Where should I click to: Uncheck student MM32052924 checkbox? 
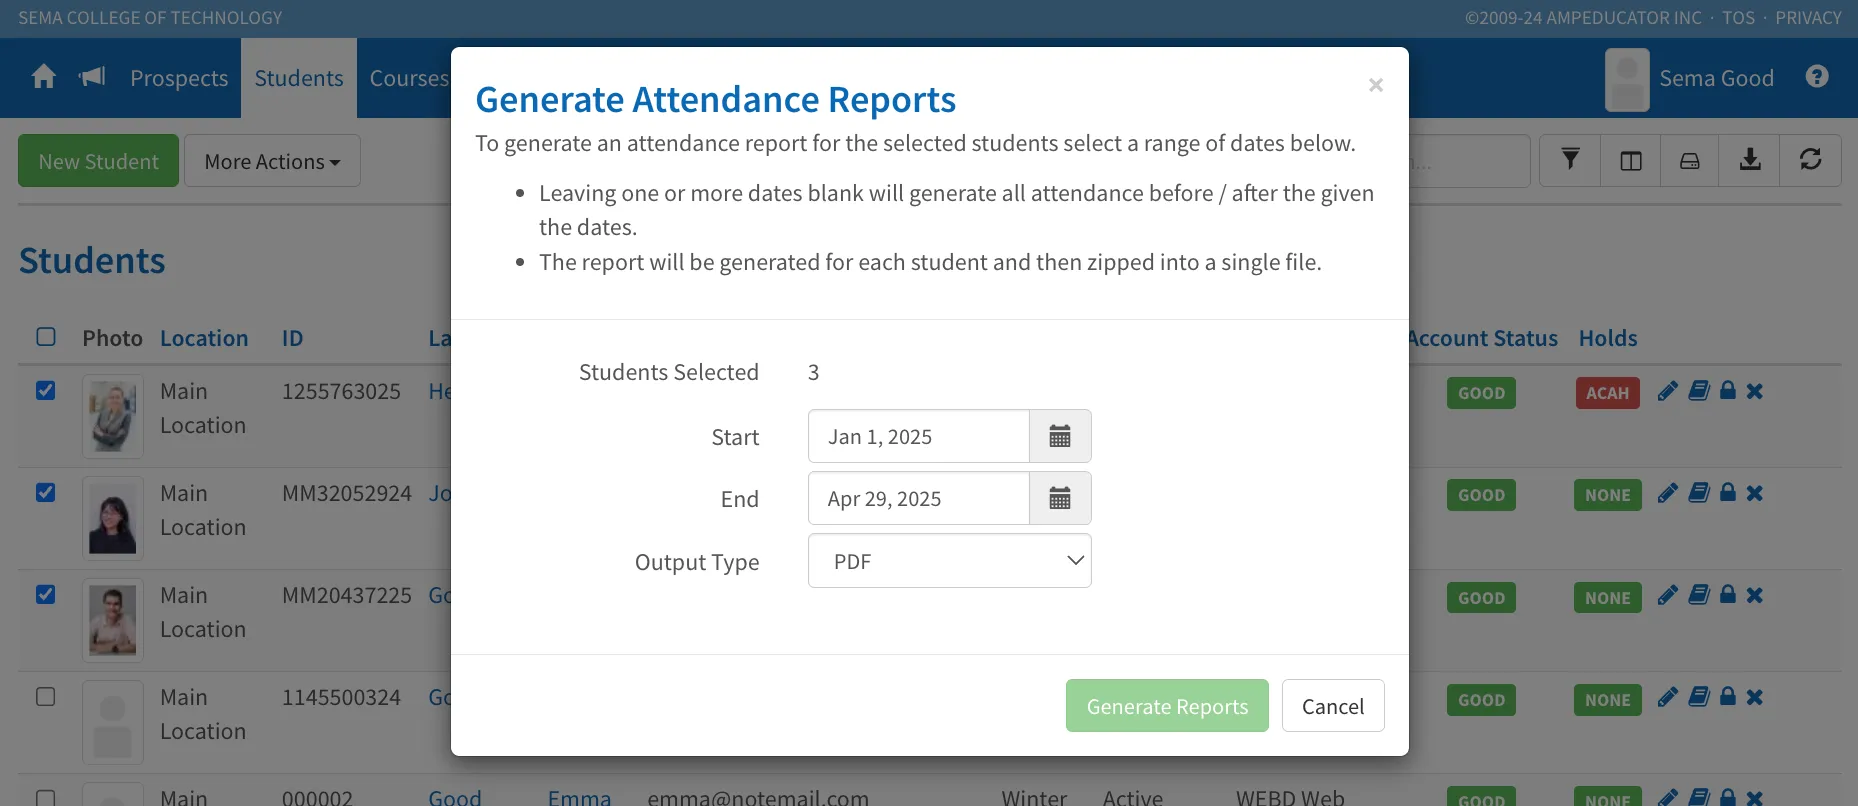coord(46,493)
